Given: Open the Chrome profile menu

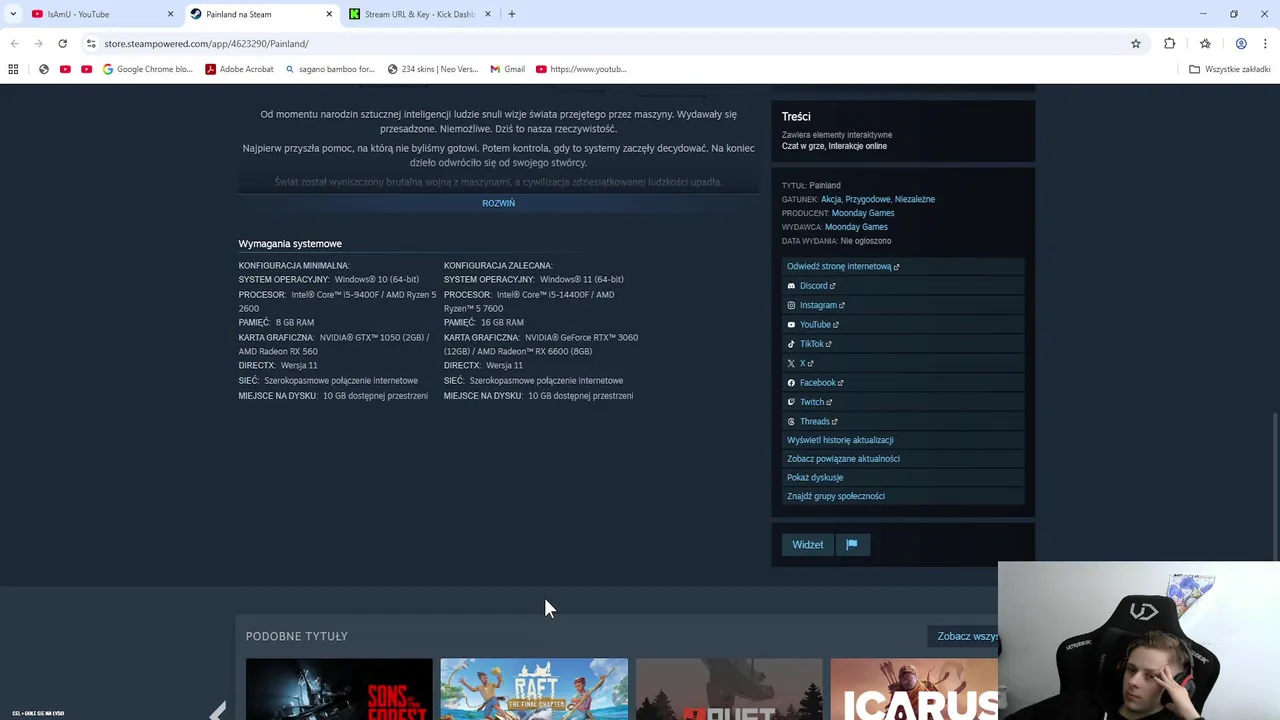Looking at the screenshot, I should 1241,44.
